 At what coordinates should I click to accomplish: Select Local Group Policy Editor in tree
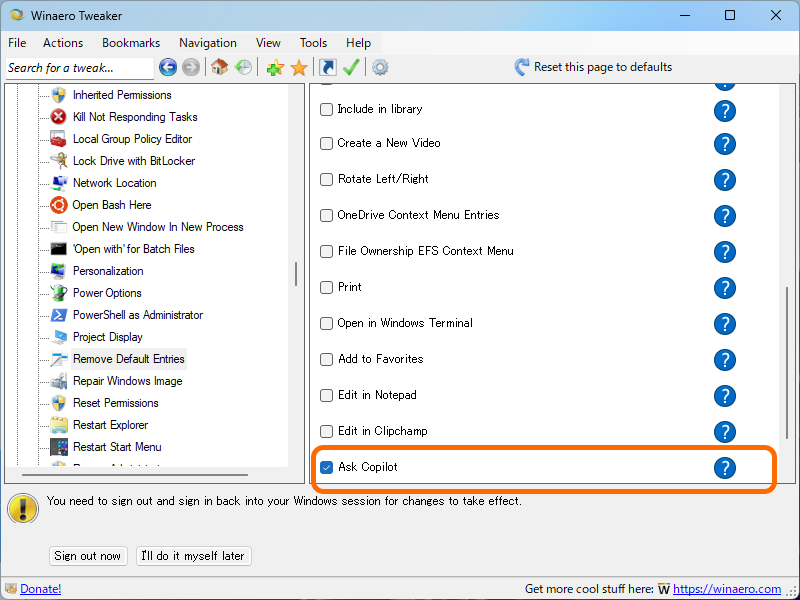coord(132,139)
